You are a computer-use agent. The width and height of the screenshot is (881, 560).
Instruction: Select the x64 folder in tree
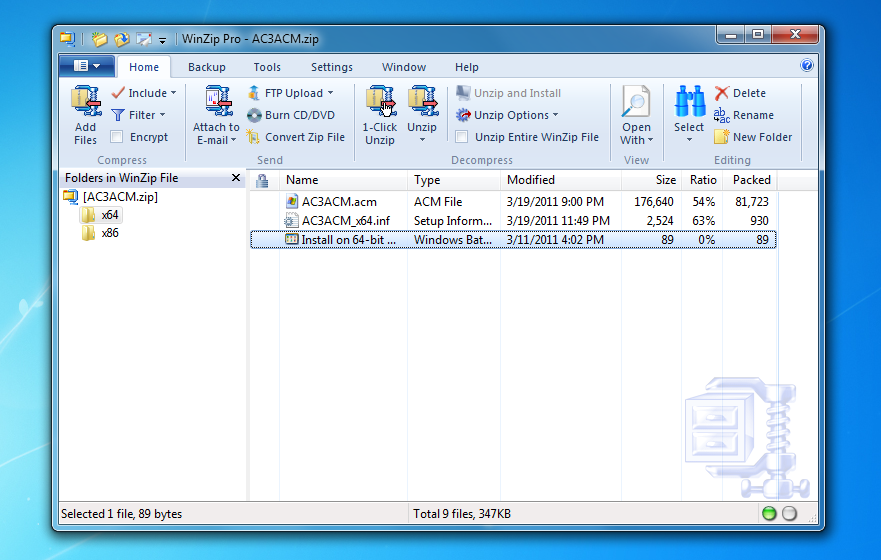[102, 215]
